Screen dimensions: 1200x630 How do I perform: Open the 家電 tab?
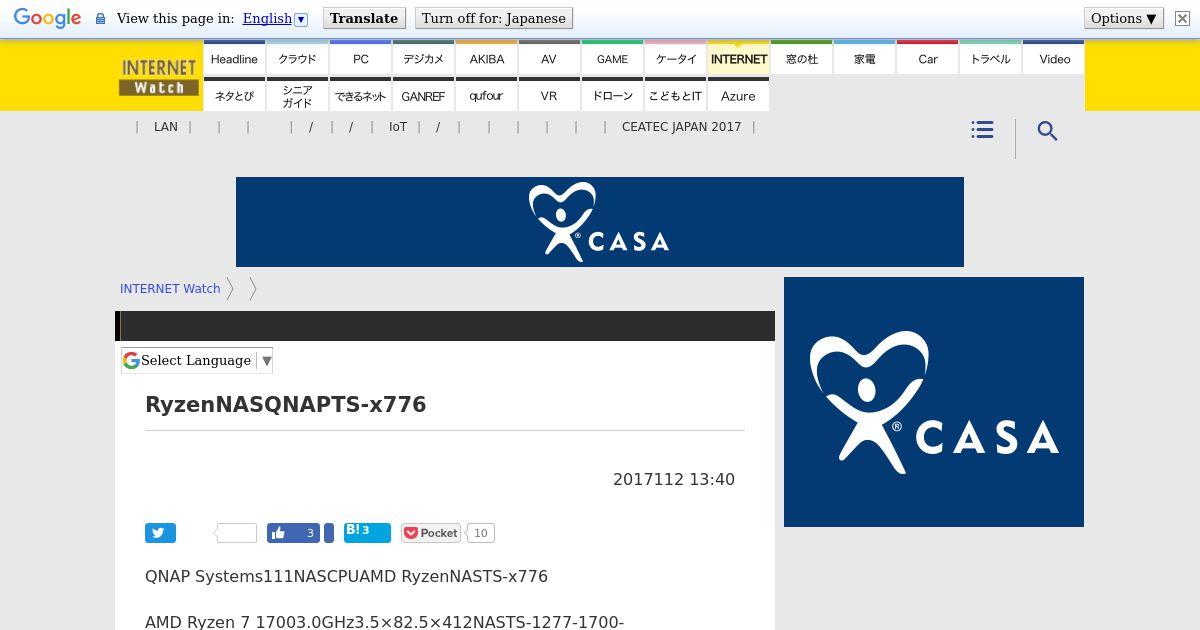tap(865, 59)
